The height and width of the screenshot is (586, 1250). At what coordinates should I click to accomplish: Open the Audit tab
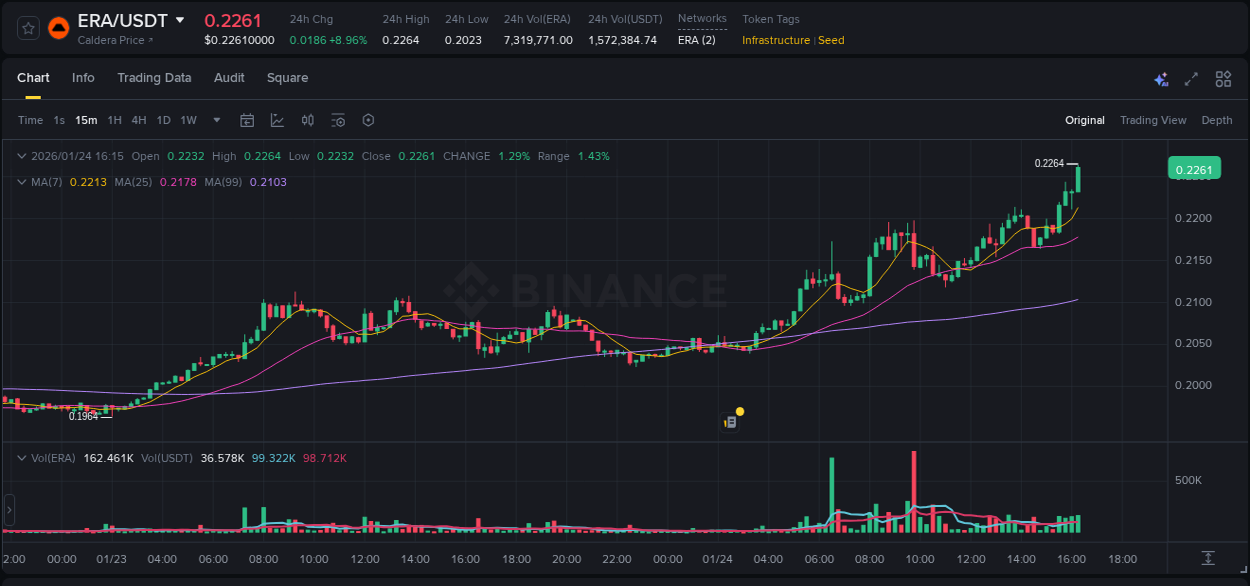[229, 78]
